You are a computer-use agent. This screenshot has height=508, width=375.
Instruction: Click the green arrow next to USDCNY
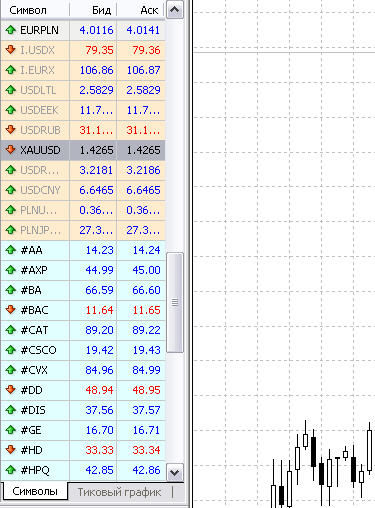pos(11,190)
